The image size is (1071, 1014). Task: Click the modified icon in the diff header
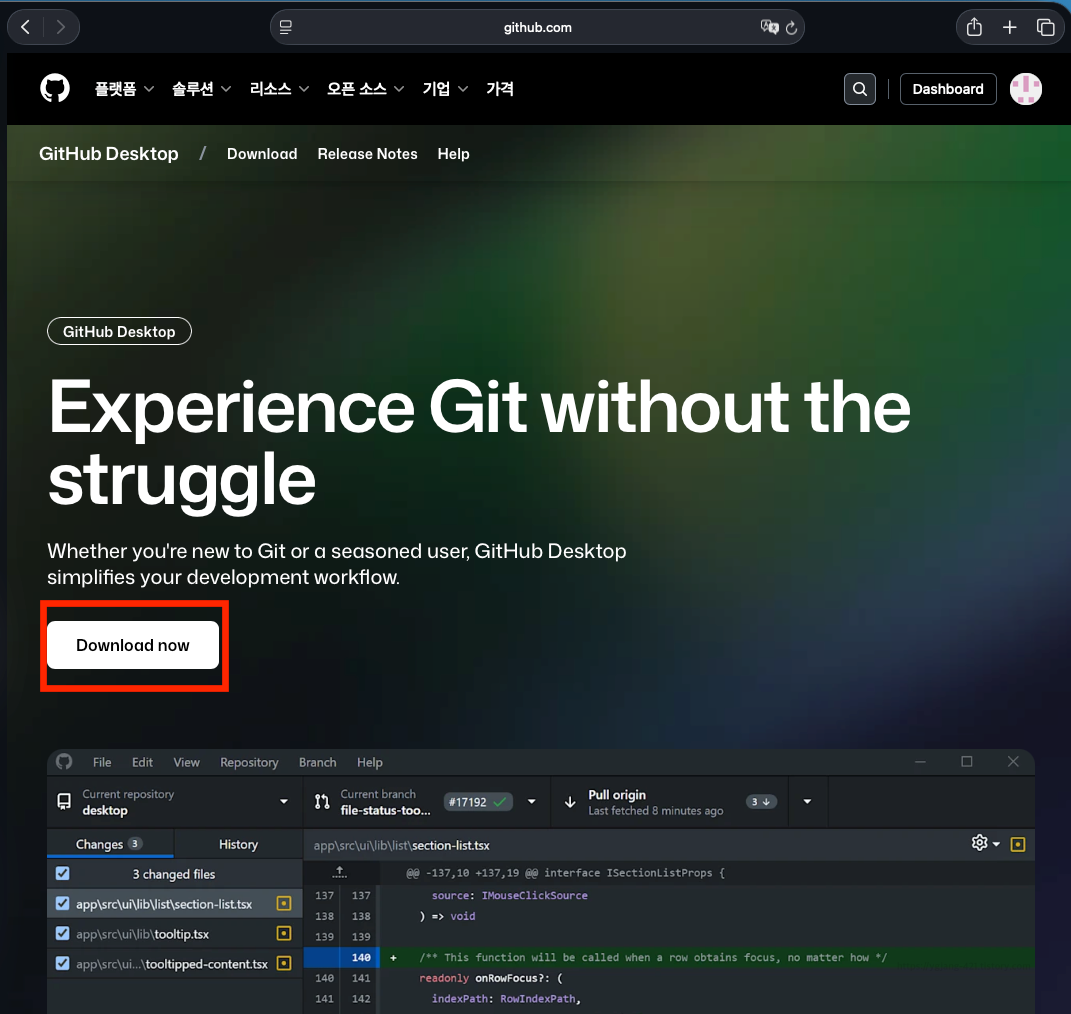point(1018,845)
